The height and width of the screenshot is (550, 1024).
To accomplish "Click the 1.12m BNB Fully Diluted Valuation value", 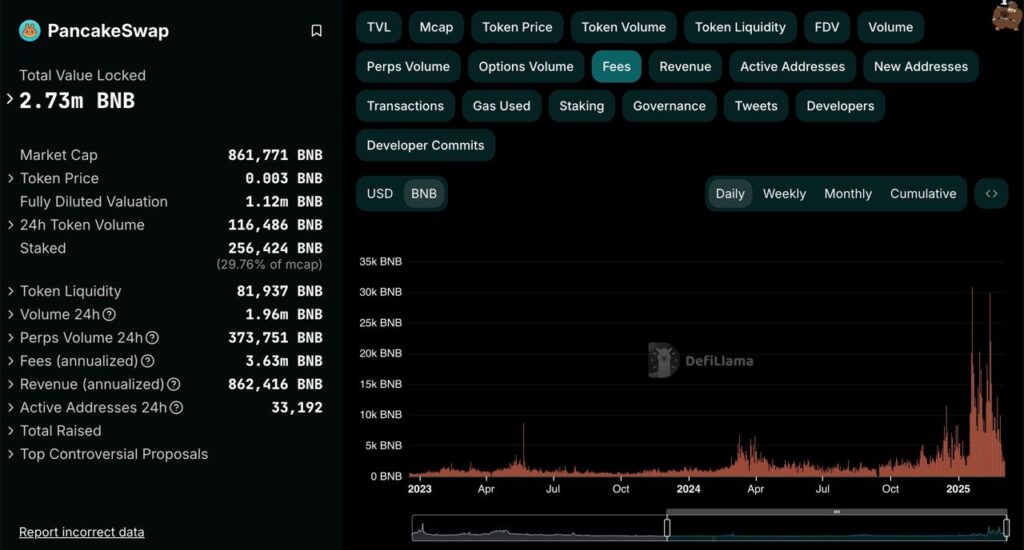I will coord(283,202).
